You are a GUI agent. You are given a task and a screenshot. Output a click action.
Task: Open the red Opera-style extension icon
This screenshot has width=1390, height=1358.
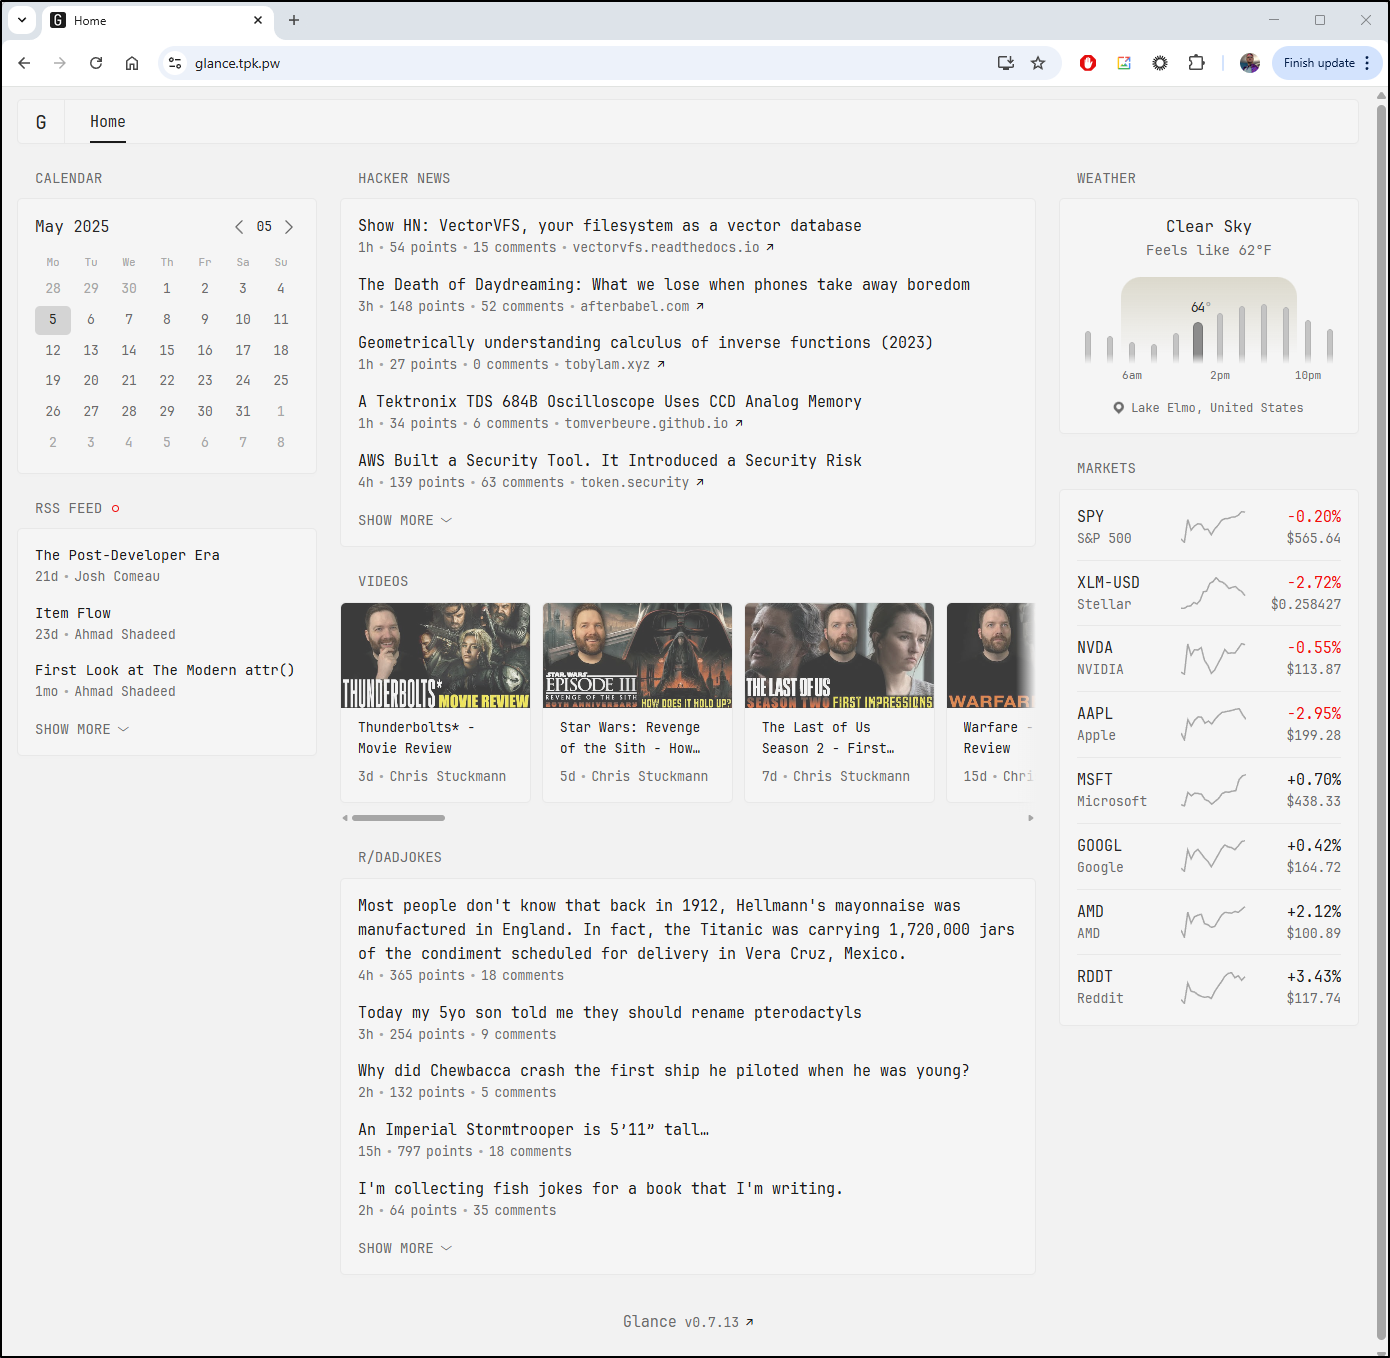pos(1088,63)
